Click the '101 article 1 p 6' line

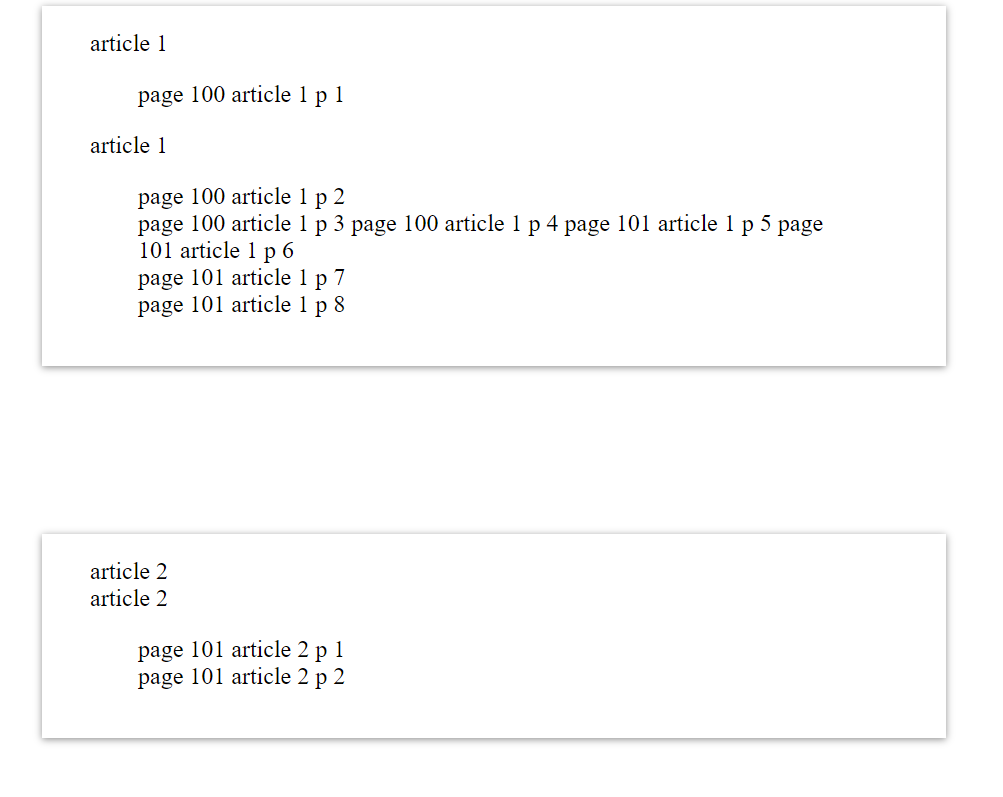click(x=216, y=251)
